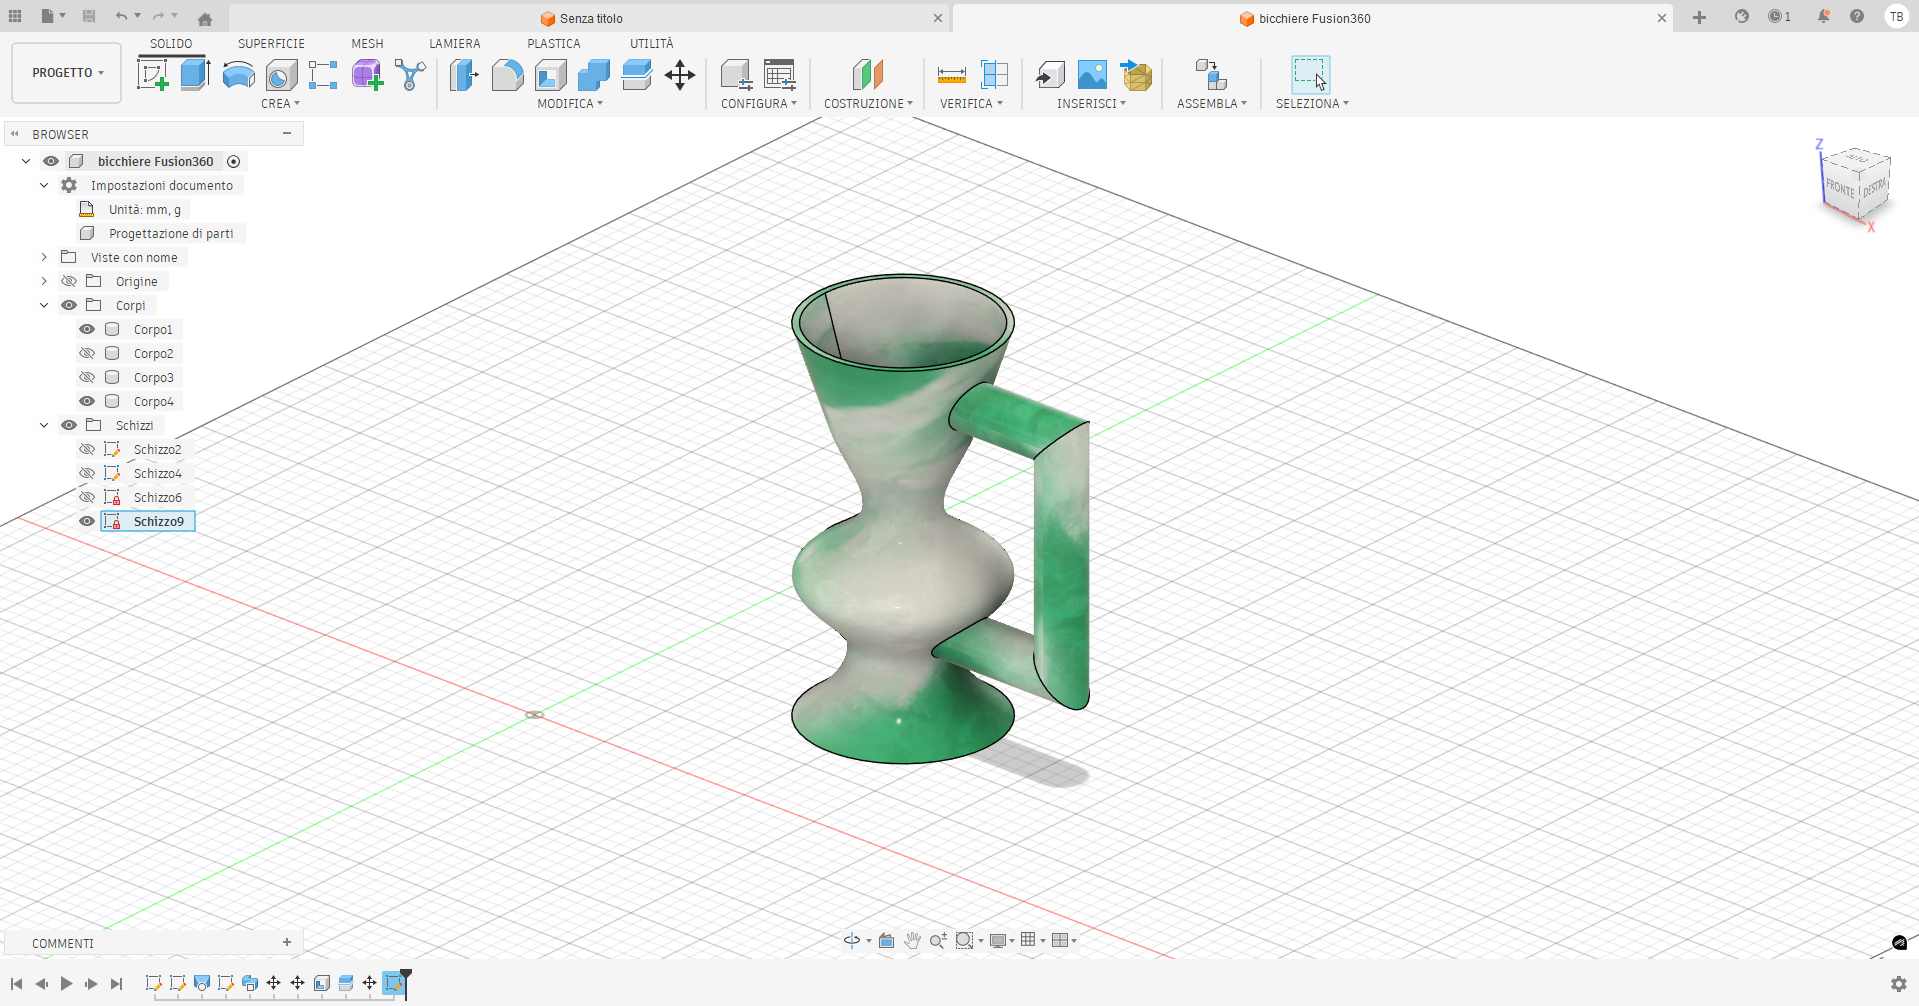
Task: Click FRONTE on the ViewCube
Action: (x=1840, y=187)
